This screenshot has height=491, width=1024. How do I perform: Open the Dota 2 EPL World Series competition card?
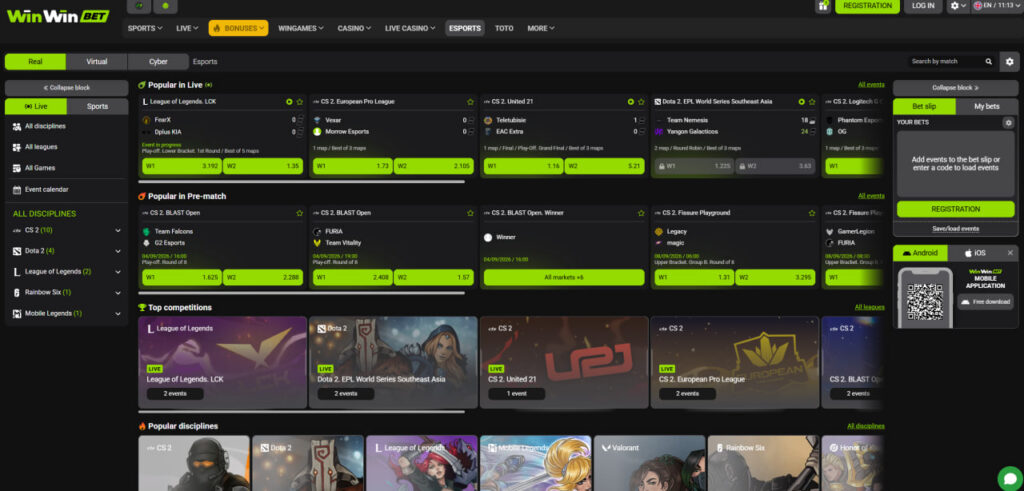click(x=393, y=362)
